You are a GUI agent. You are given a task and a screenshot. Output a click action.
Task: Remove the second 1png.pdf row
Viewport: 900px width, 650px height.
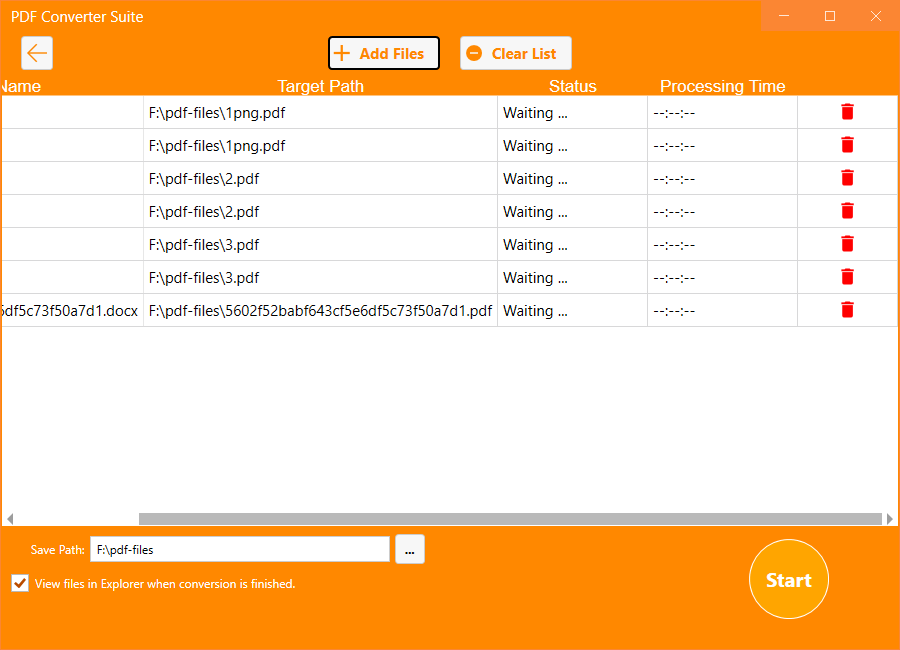[x=847, y=145]
